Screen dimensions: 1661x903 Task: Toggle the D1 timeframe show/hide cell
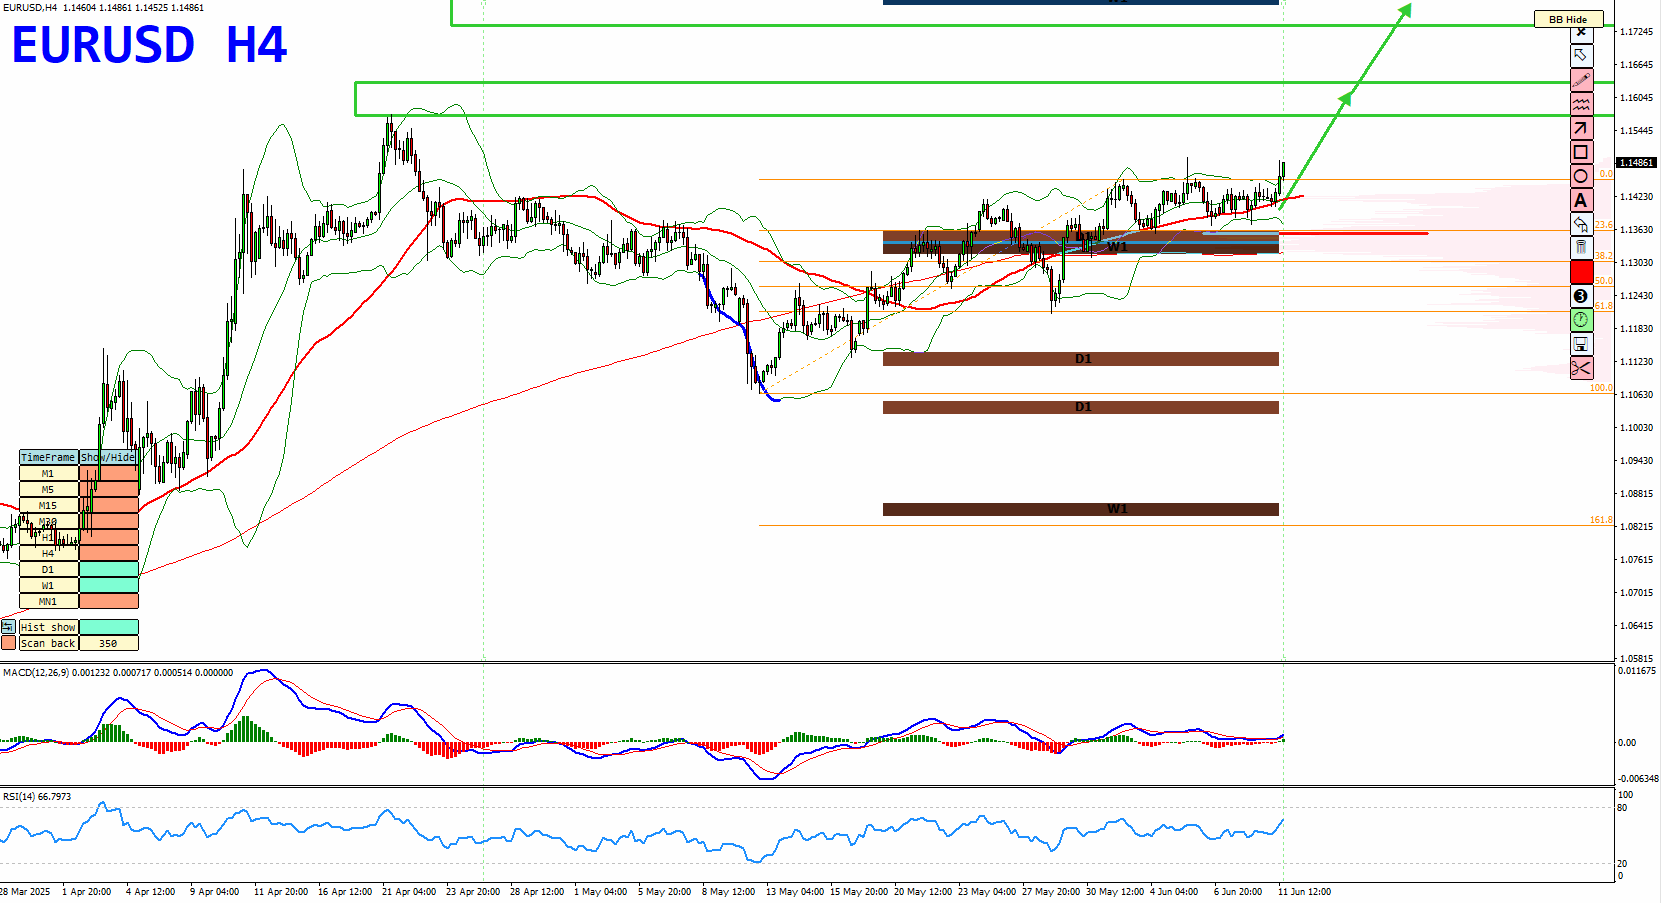click(108, 569)
